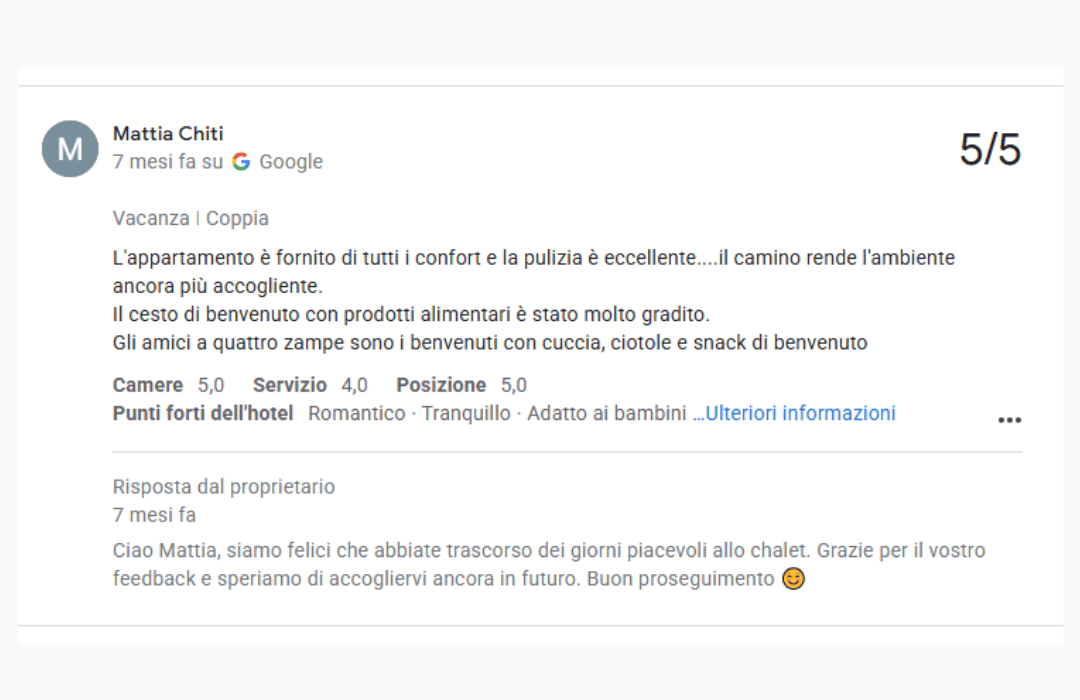Select Adatto ai bambini highlight tag
The width and height of the screenshot is (1080, 700).
pyautogui.click(x=607, y=413)
